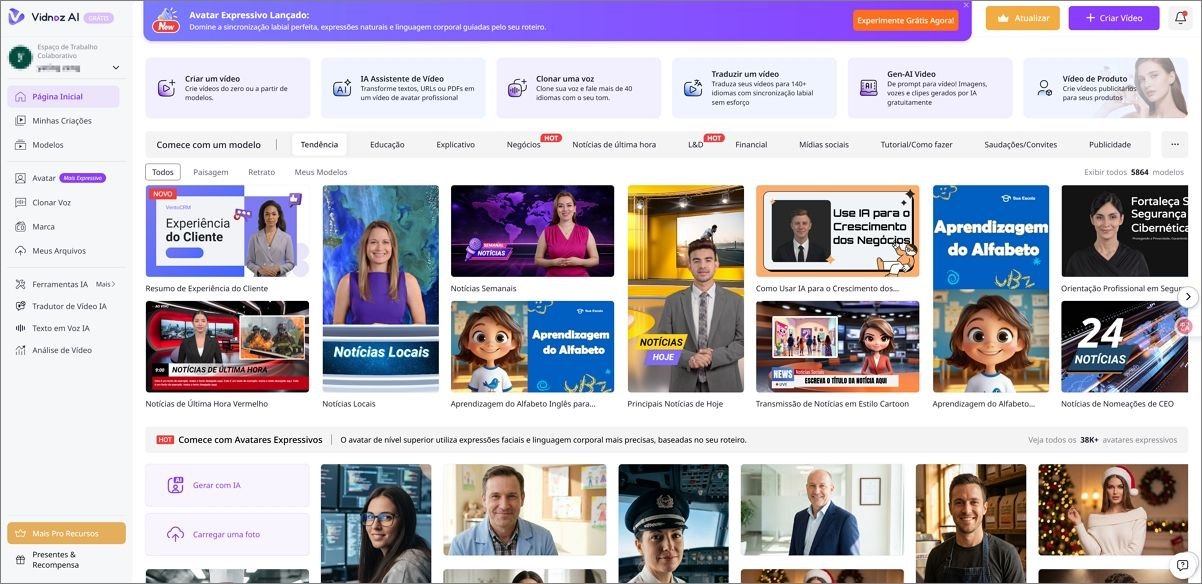Open Principais Notícias de Hoje template
Screen dimensions: 1202x584
point(686,288)
